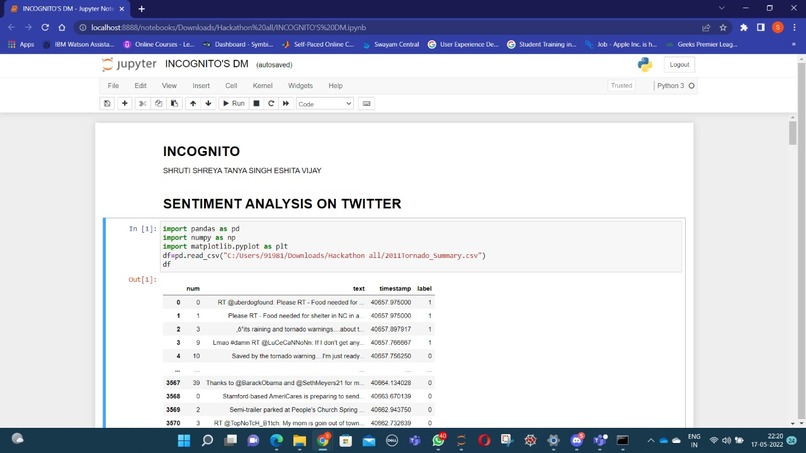Viewport: 806px width, 453px height.
Task: Interrupt the kernel with stop icon
Action: tap(256, 103)
